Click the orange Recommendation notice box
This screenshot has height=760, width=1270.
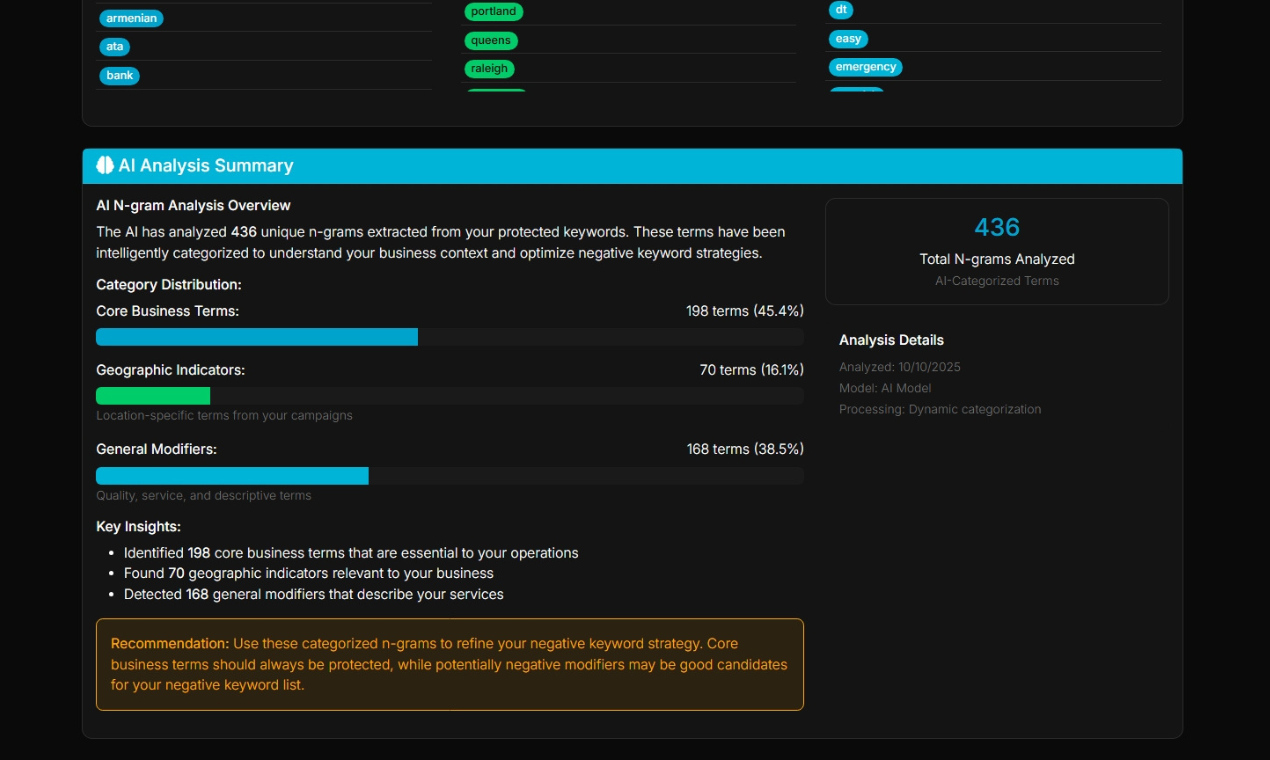pyautogui.click(x=449, y=664)
